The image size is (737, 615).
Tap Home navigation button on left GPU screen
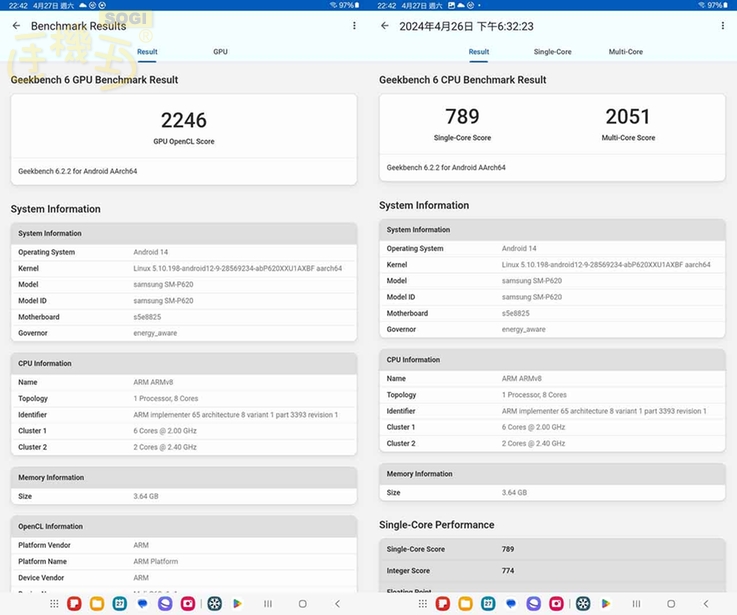(303, 603)
